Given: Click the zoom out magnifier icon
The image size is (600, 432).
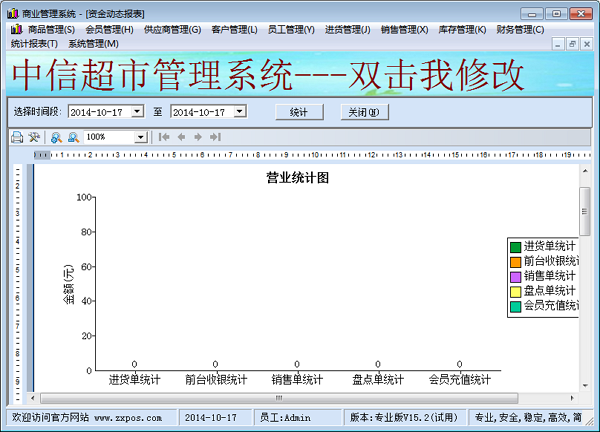Looking at the screenshot, I should (73, 137).
